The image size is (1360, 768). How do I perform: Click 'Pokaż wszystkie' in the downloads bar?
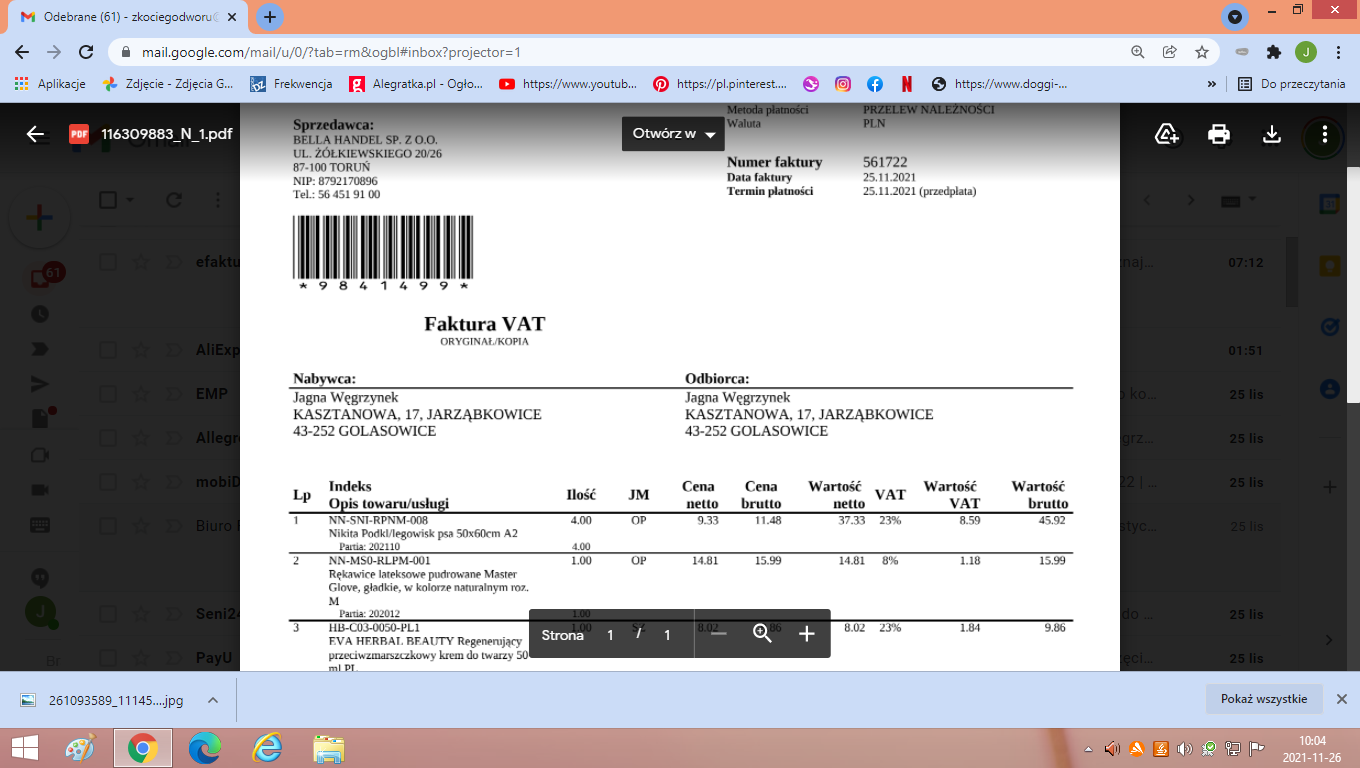tap(1264, 699)
